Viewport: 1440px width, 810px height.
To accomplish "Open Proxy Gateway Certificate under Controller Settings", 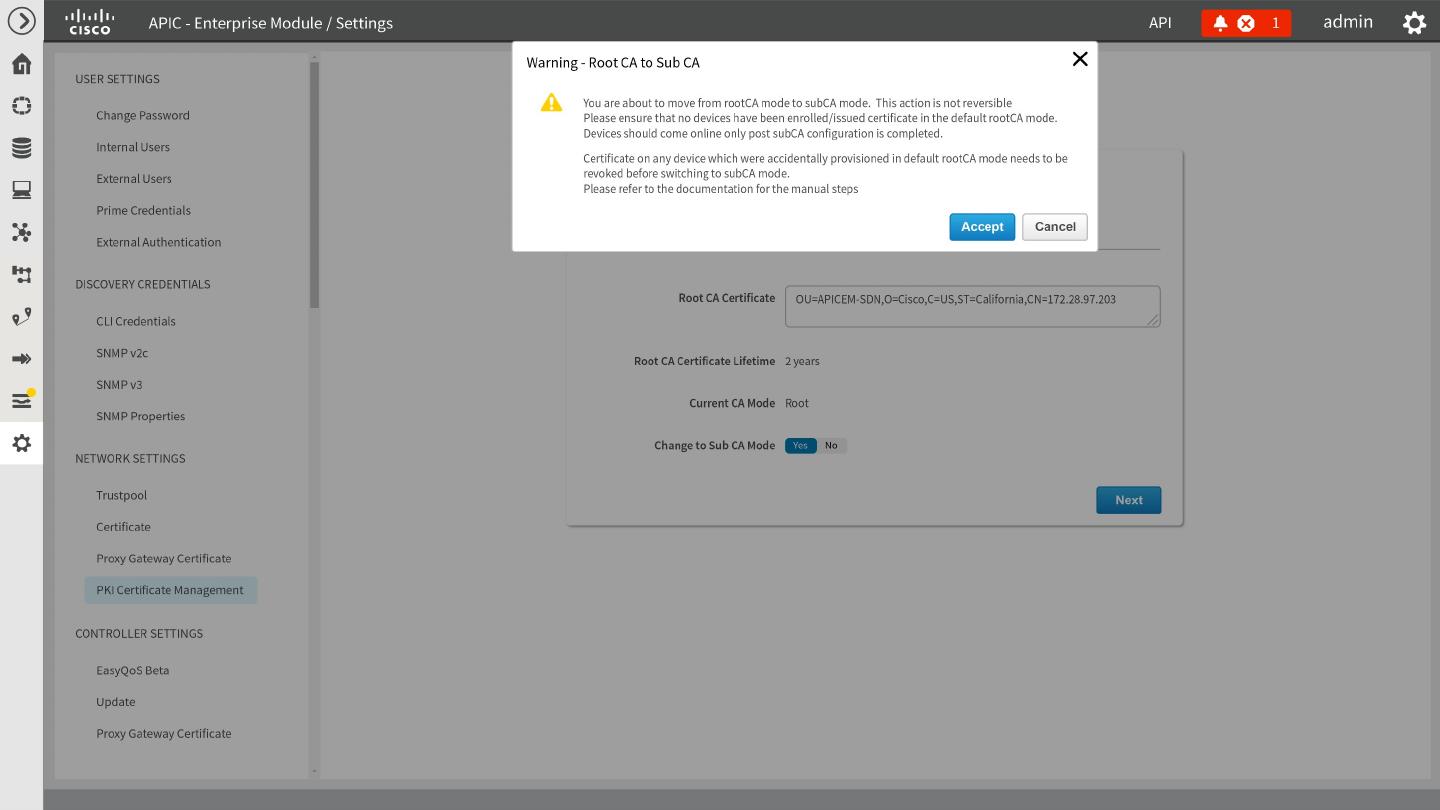I will coord(164,734).
